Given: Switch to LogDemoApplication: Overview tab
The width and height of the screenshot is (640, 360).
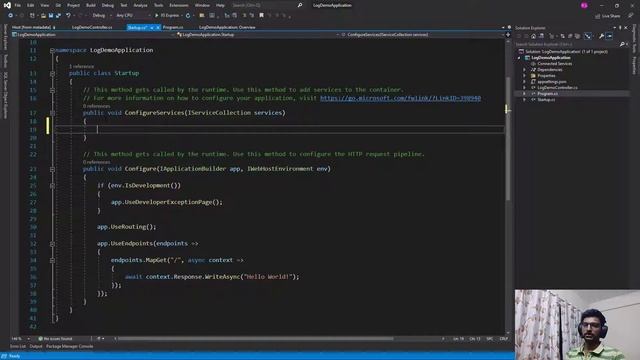Looking at the screenshot, I should [x=227, y=27].
